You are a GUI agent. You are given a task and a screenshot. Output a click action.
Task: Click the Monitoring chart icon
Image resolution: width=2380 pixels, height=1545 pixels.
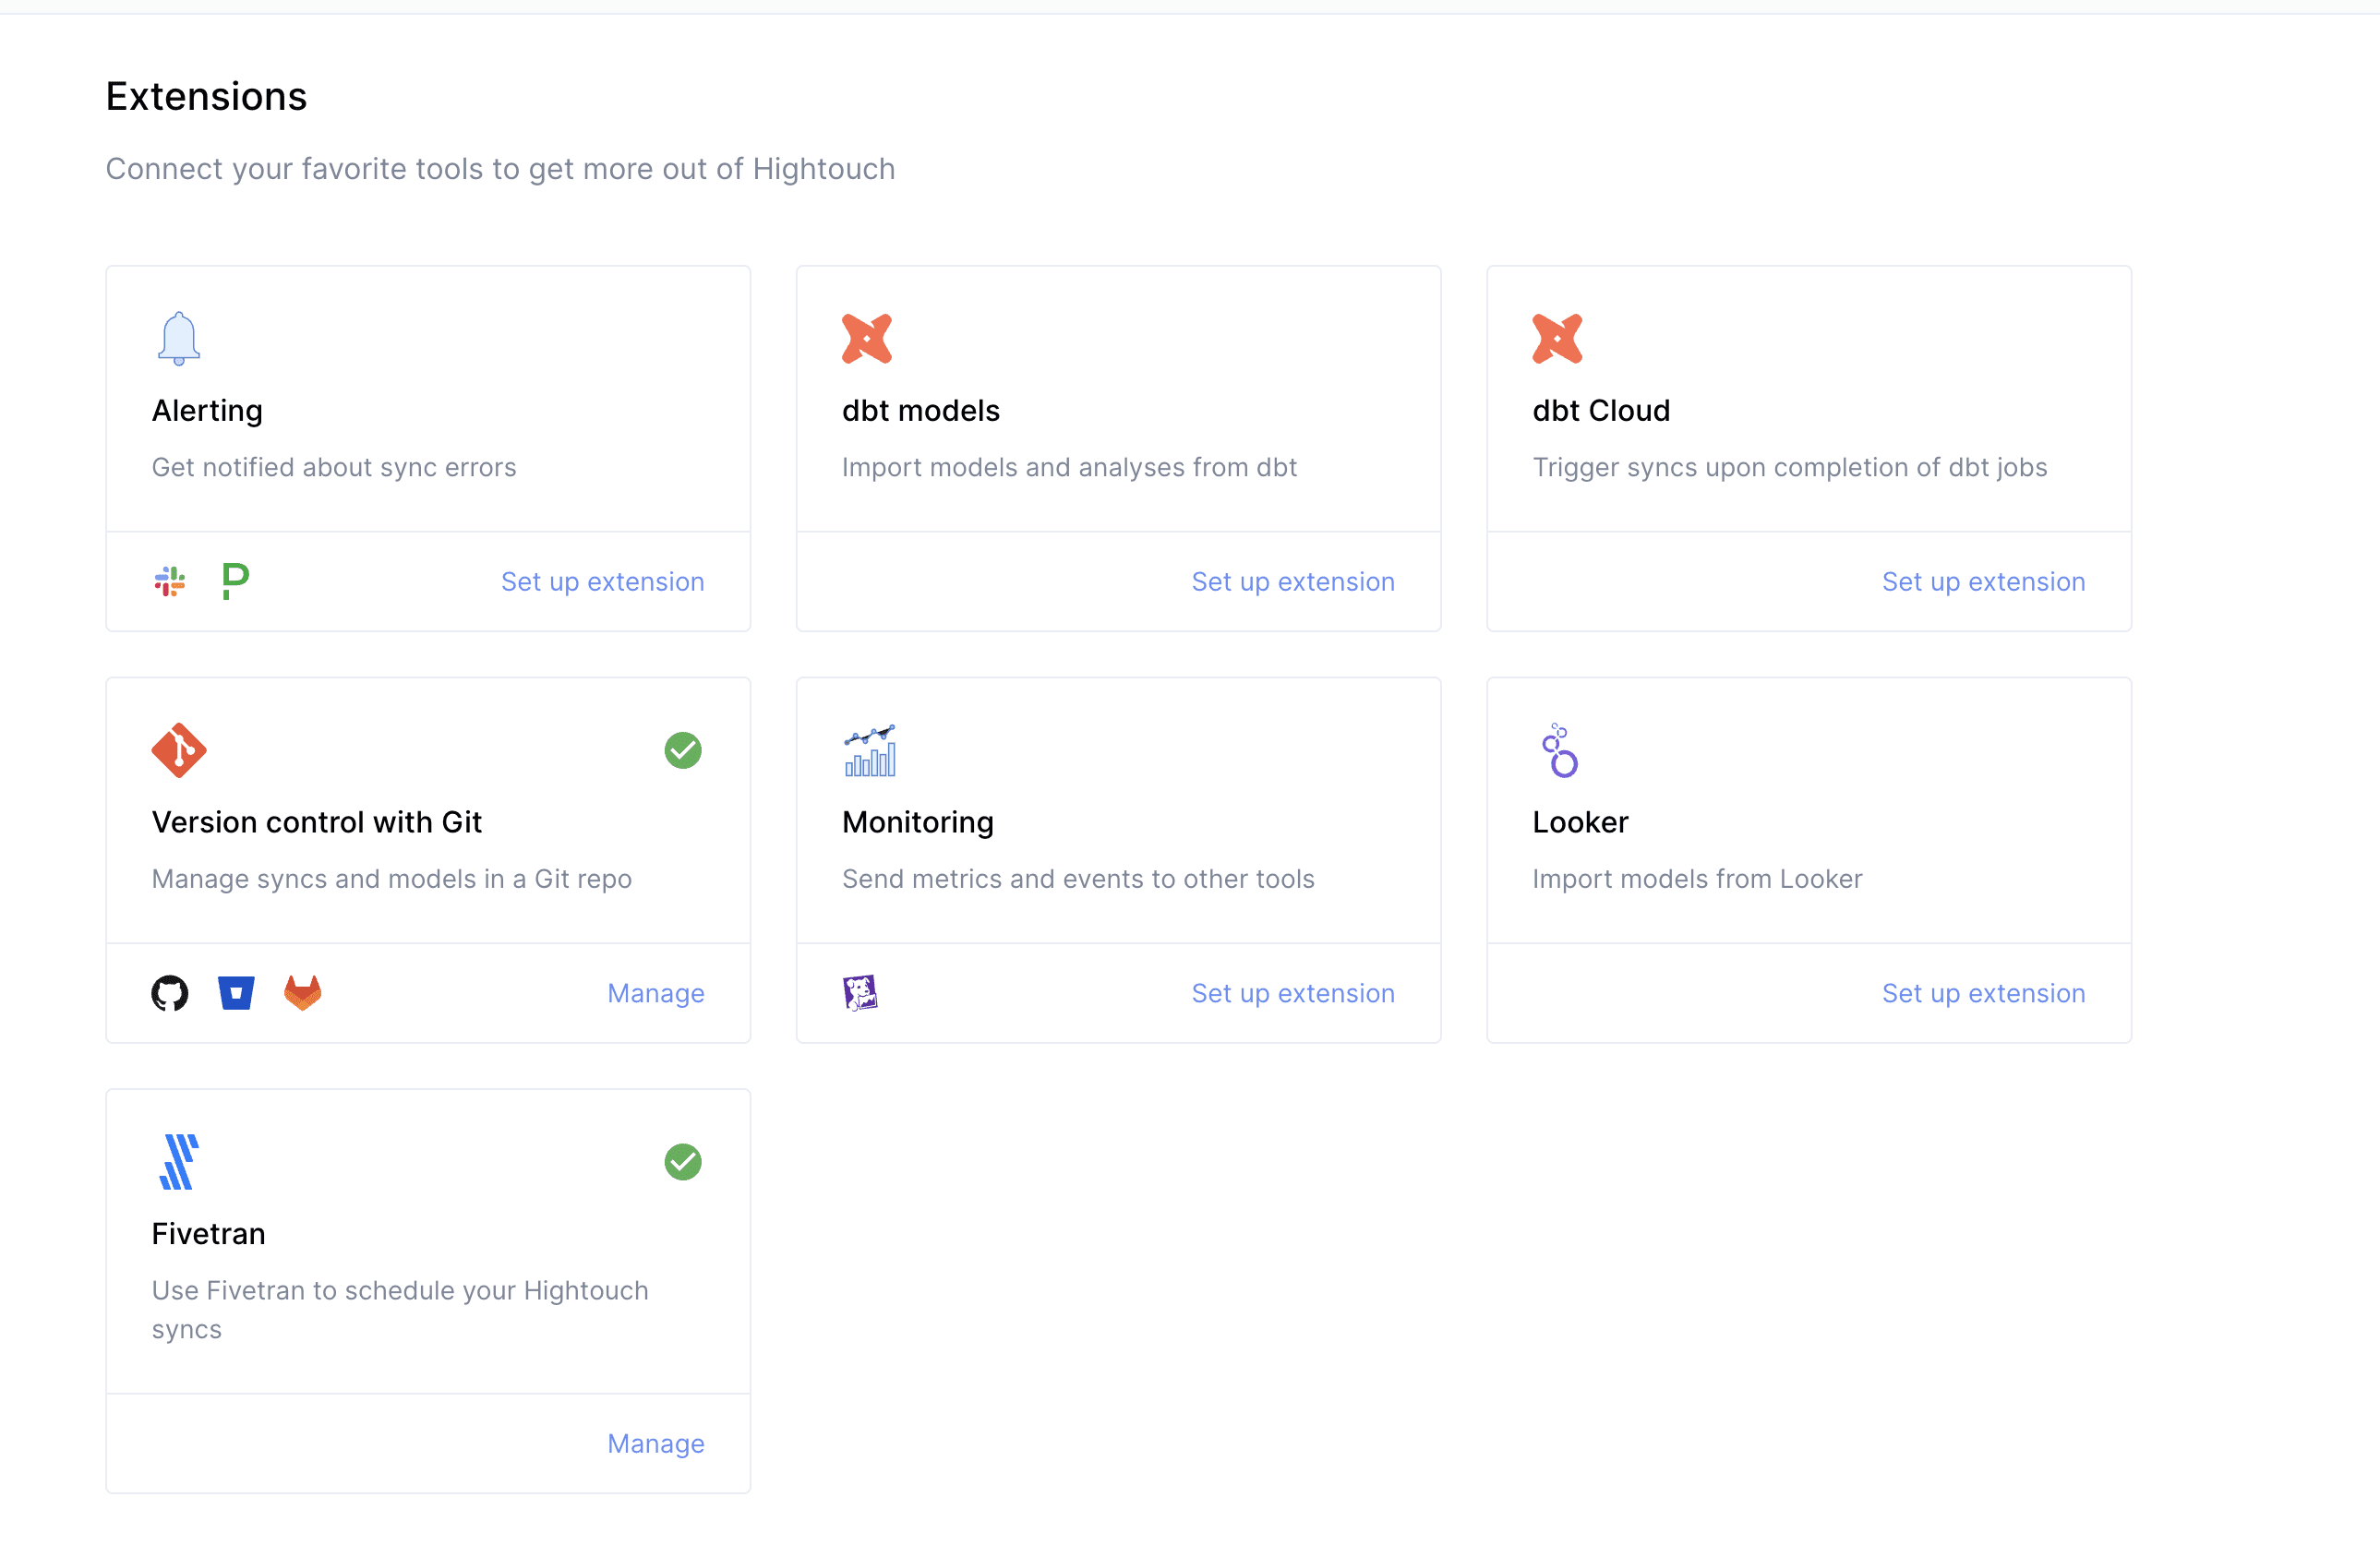click(x=869, y=750)
